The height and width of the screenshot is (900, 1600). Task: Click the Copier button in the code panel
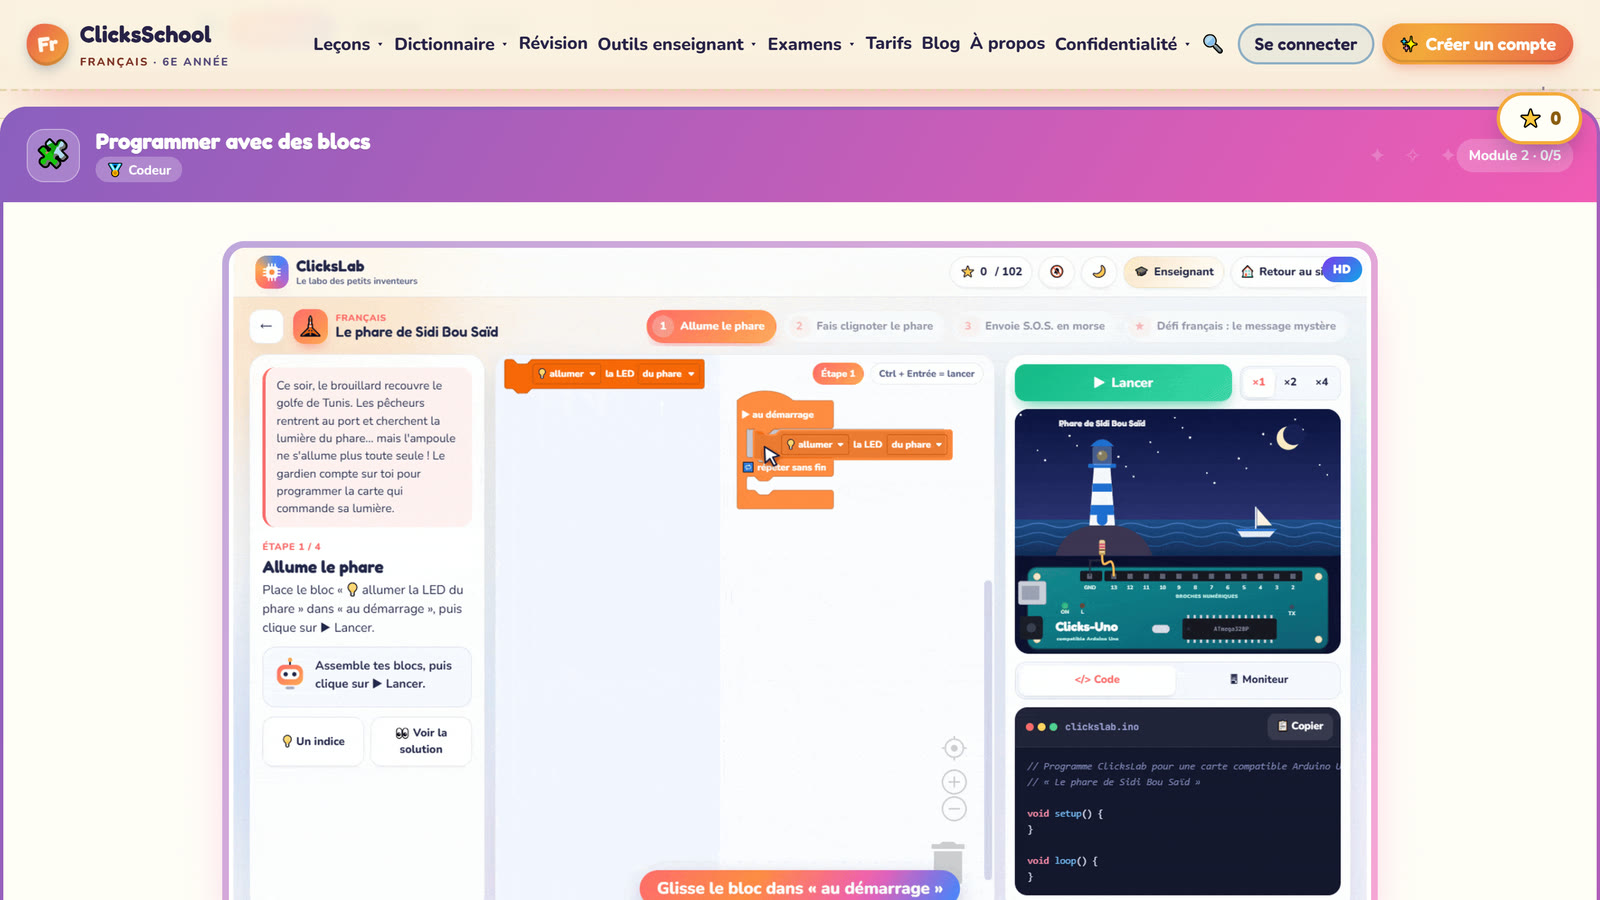(1300, 726)
